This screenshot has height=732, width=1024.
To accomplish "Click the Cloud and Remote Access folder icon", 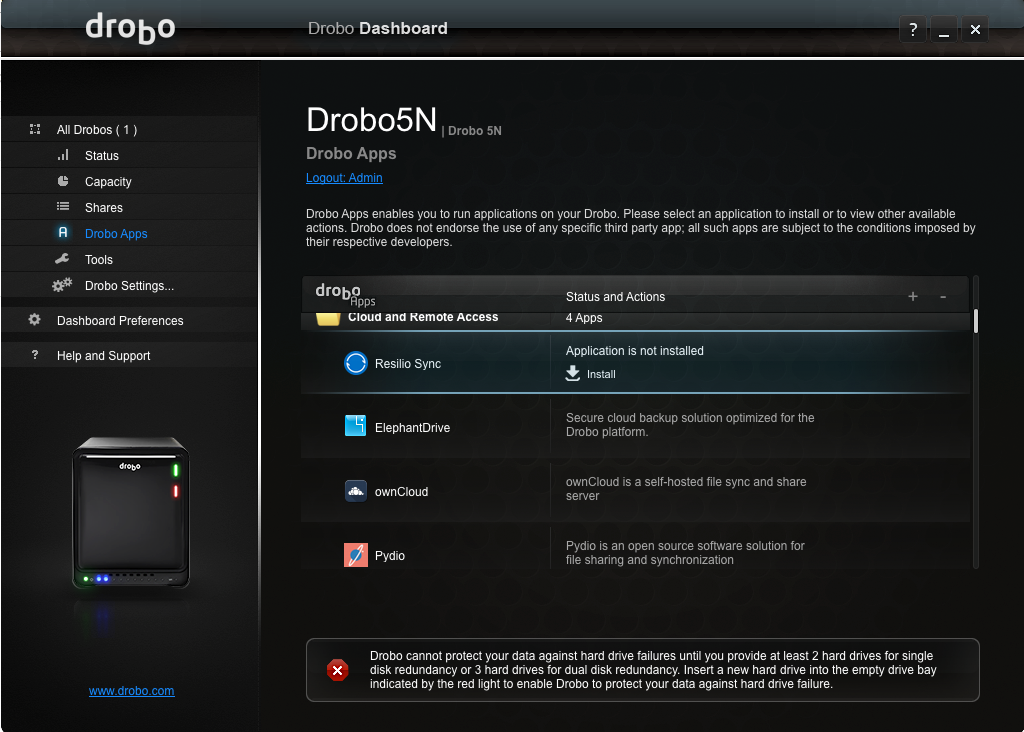I will tap(328, 319).
